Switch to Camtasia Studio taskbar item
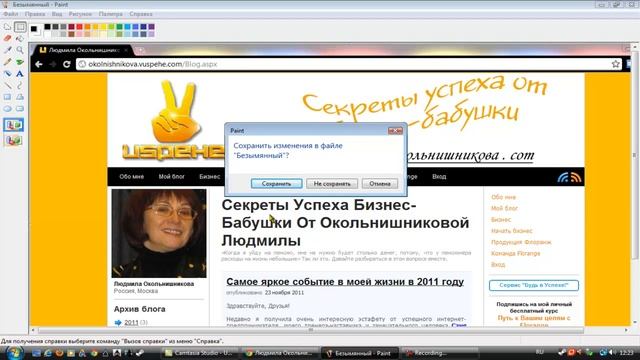This screenshot has width=640, height=360. point(199,353)
